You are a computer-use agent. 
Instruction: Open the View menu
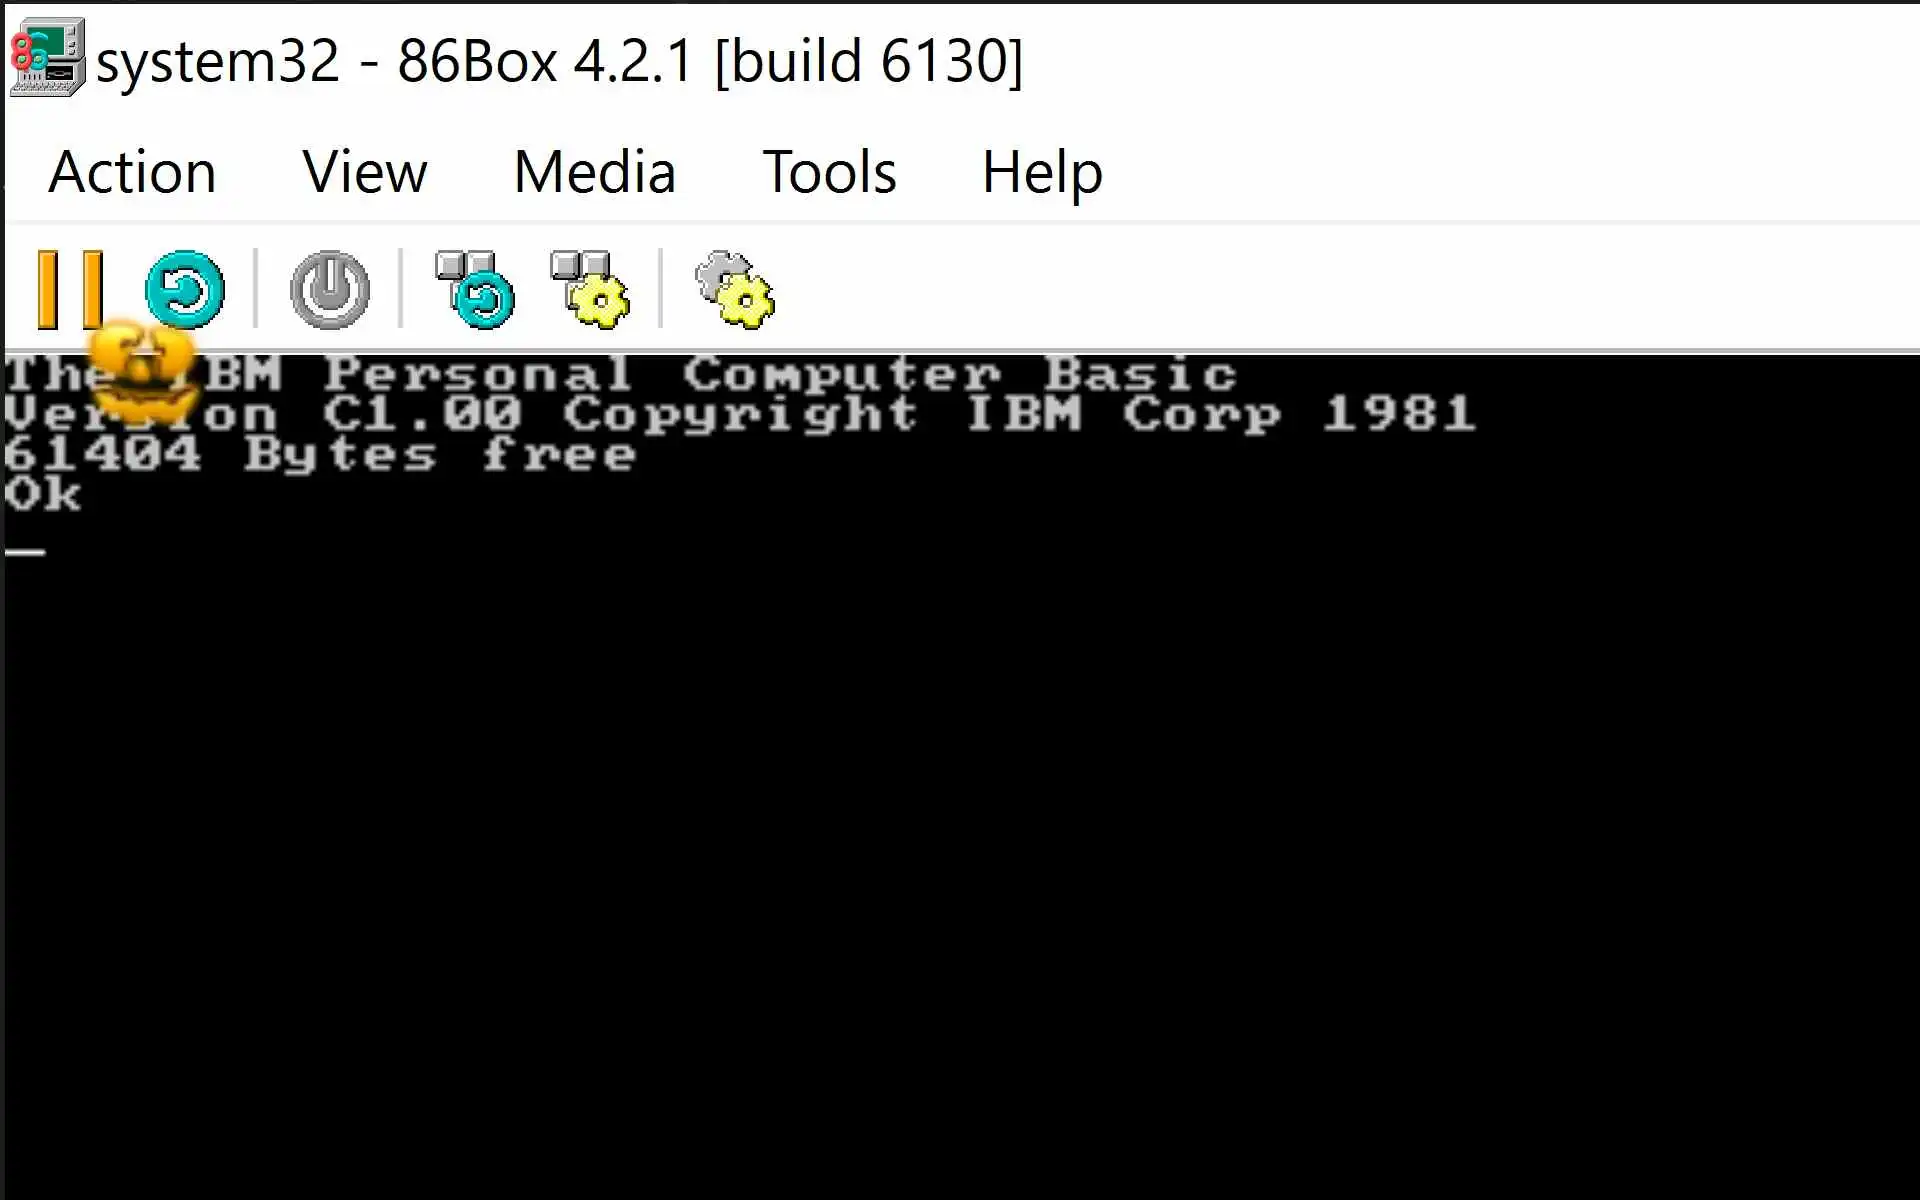point(365,171)
